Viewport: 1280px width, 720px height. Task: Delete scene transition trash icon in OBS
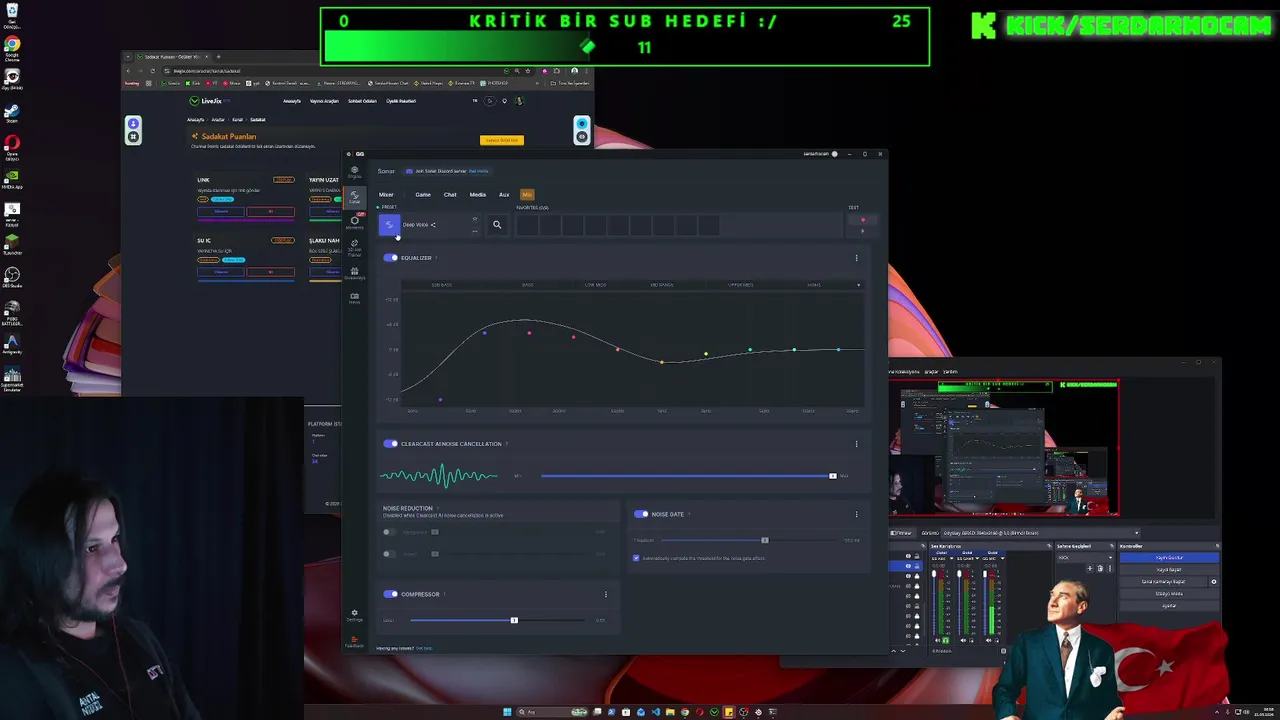click(1100, 568)
